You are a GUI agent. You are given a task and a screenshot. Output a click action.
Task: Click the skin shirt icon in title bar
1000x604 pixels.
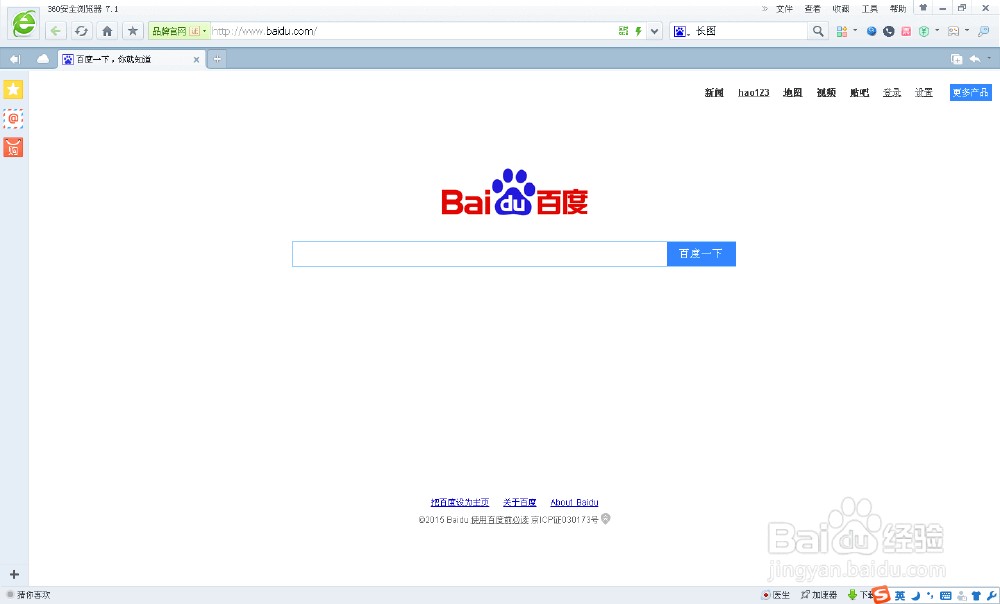point(923,8)
